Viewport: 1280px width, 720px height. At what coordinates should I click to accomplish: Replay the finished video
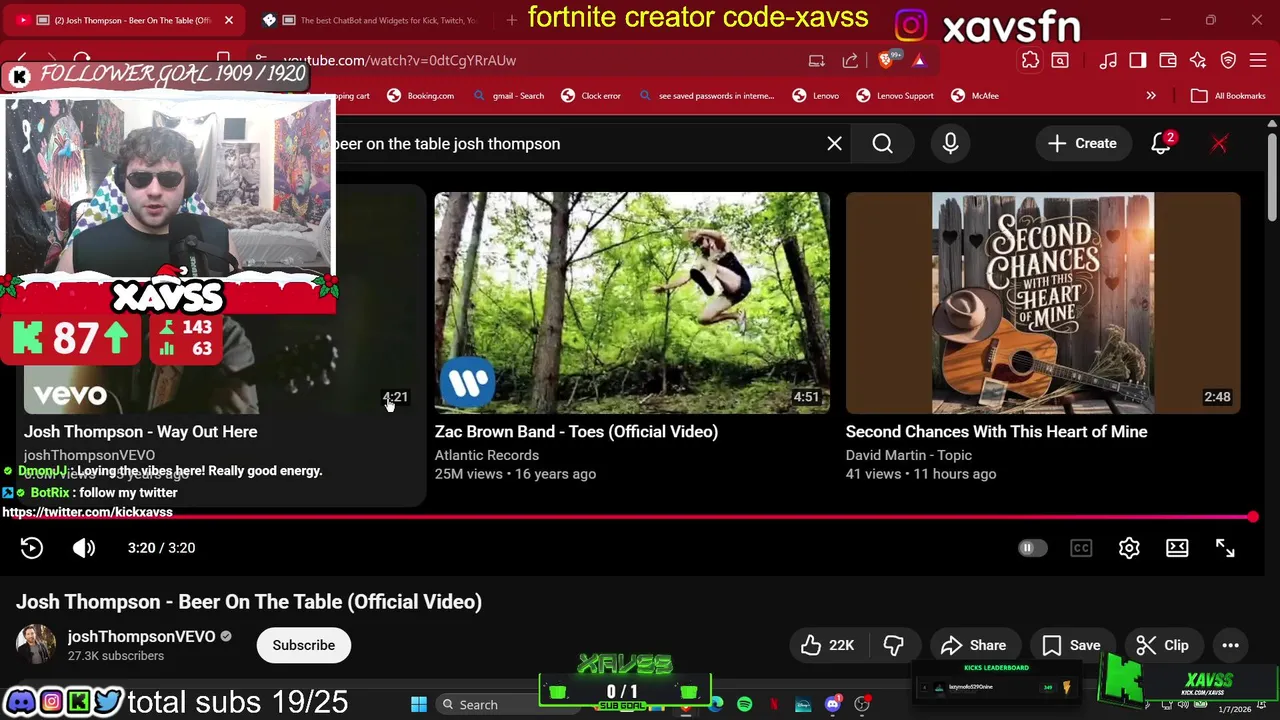point(32,548)
